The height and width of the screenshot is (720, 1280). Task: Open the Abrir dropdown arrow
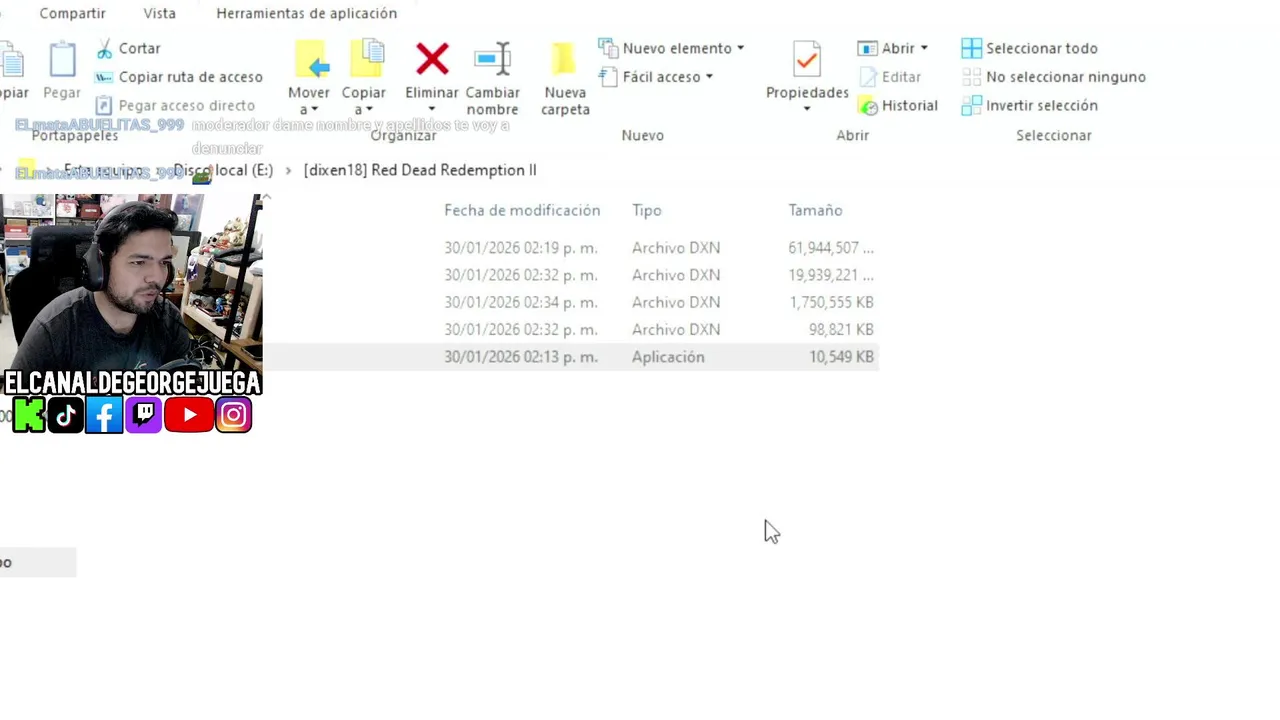tap(924, 48)
